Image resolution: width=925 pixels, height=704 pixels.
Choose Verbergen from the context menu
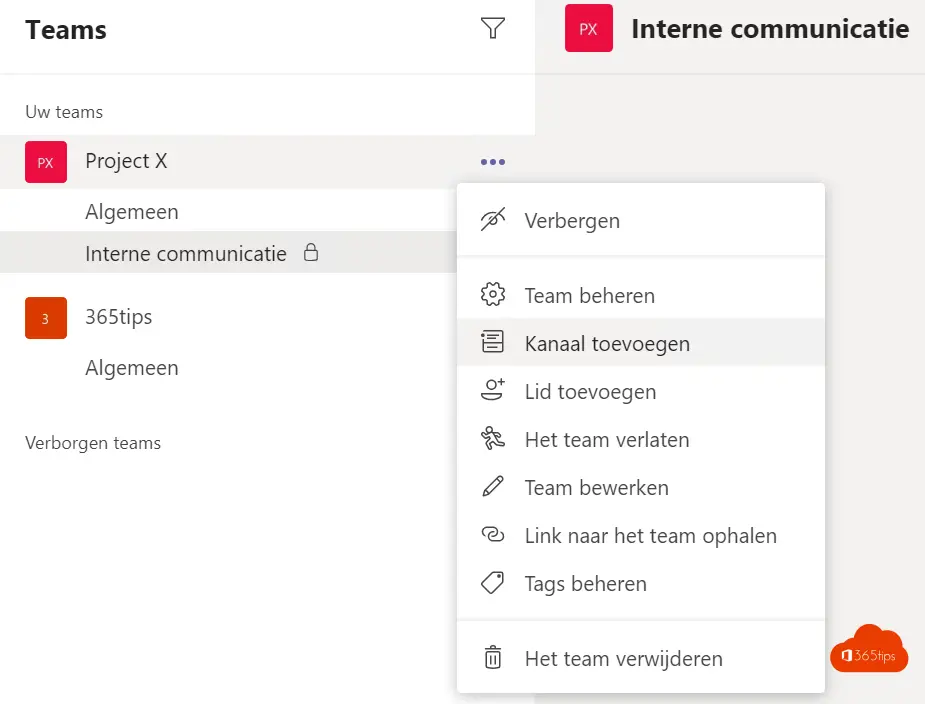[x=641, y=221]
